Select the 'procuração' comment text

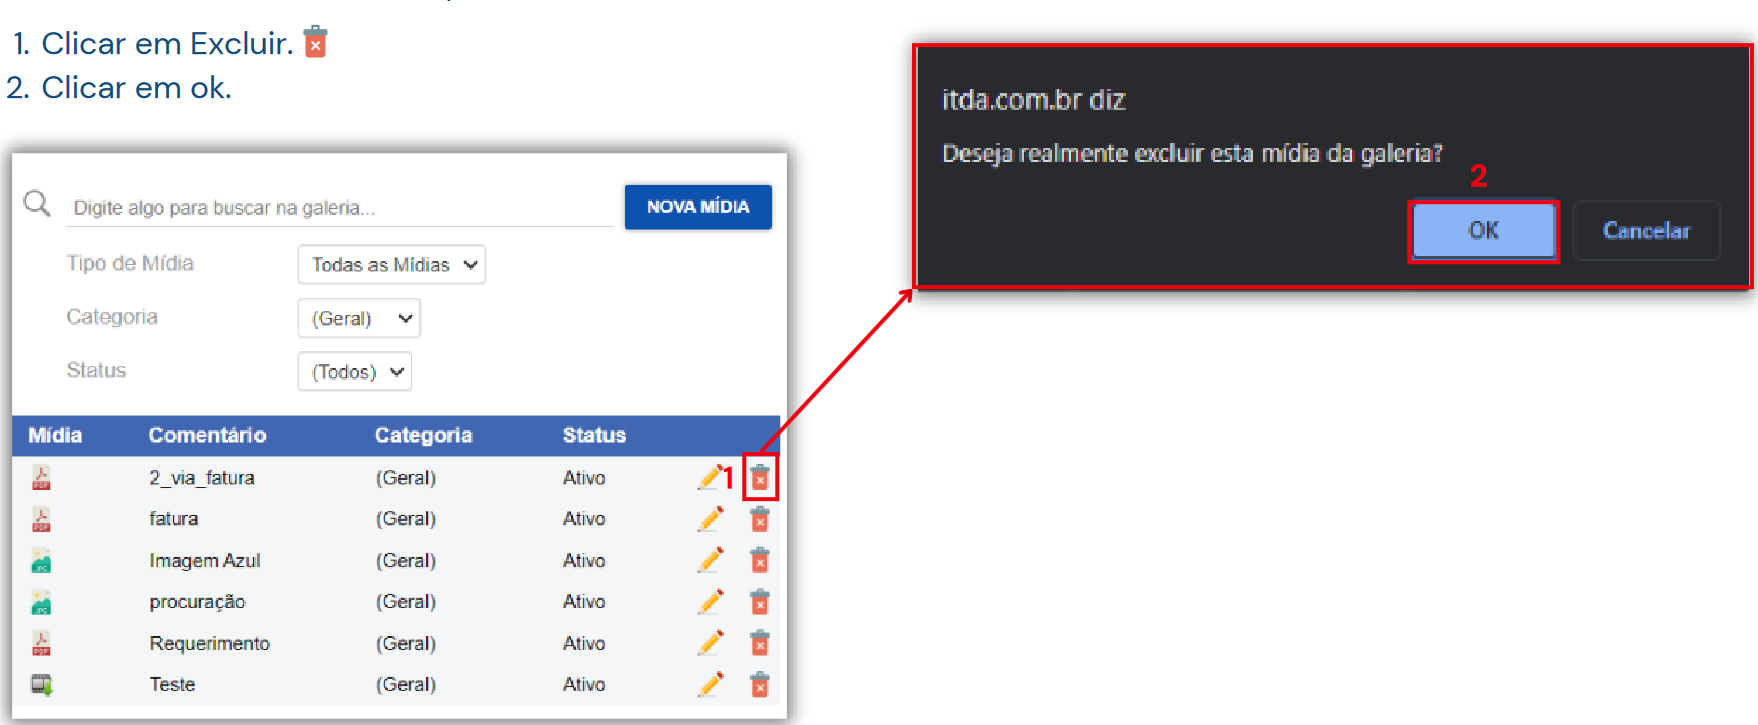click(197, 602)
